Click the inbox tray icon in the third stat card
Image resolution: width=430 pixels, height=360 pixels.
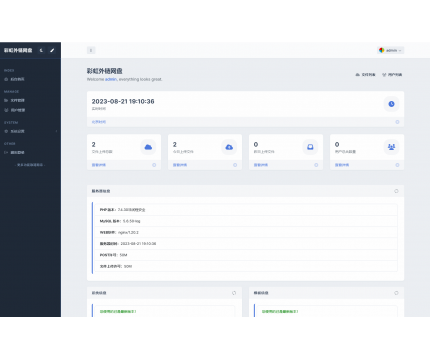[310, 147]
